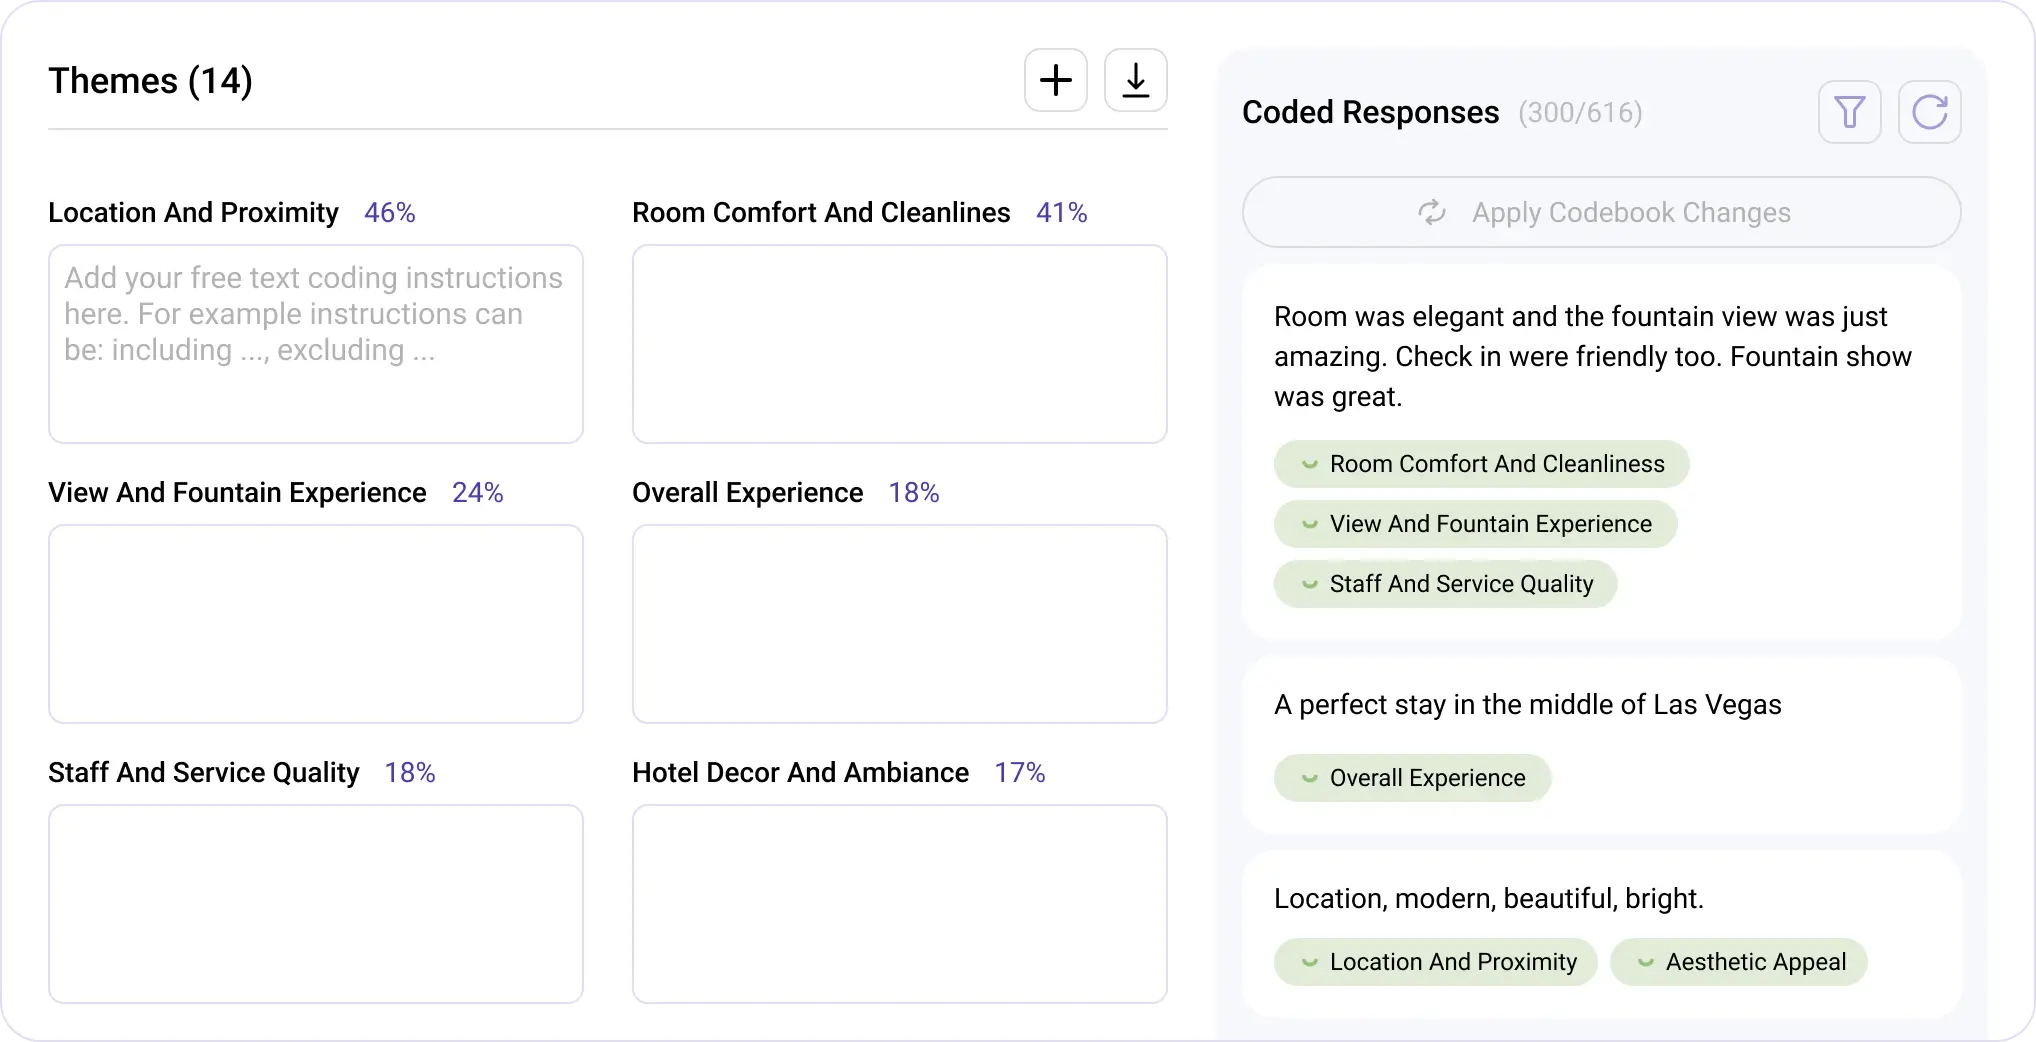Expand the Staff And Service Quality tag chevron
2036x1042 pixels.
[x=1309, y=584]
